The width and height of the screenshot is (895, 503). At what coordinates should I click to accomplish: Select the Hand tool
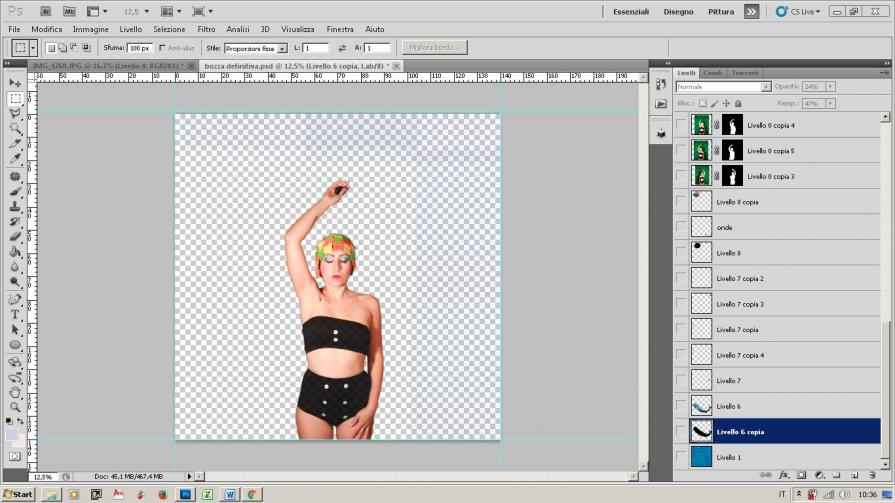click(x=15, y=393)
